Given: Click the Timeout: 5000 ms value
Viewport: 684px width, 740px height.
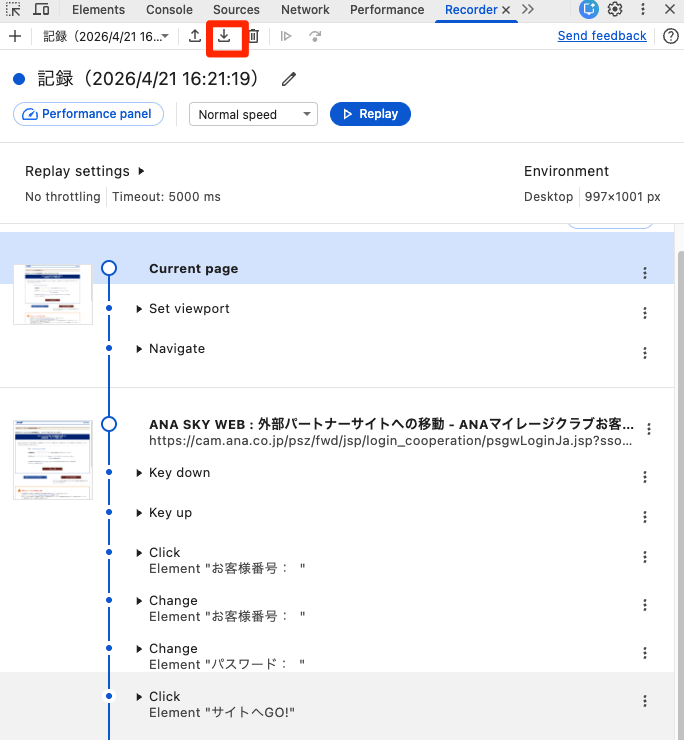Looking at the screenshot, I should [x=166, y=197].
